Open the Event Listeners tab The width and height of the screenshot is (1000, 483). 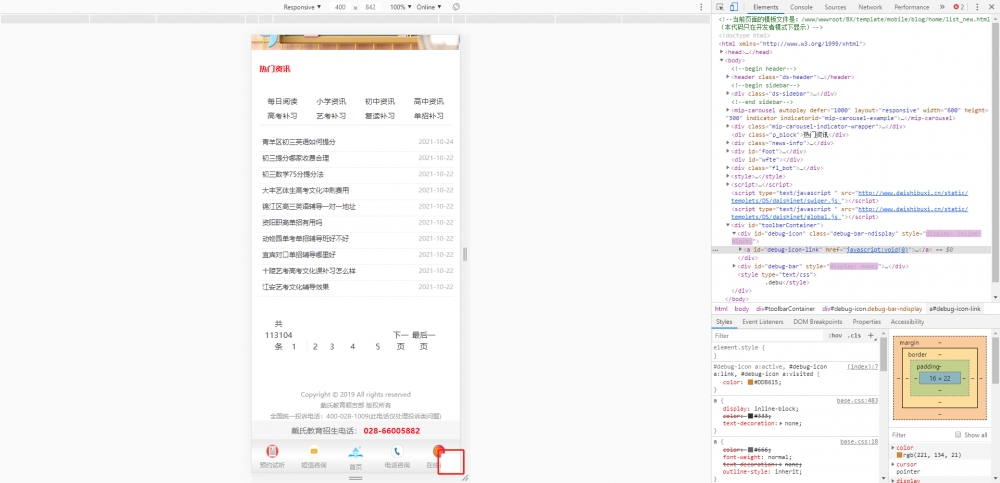[x=763, y=322]
